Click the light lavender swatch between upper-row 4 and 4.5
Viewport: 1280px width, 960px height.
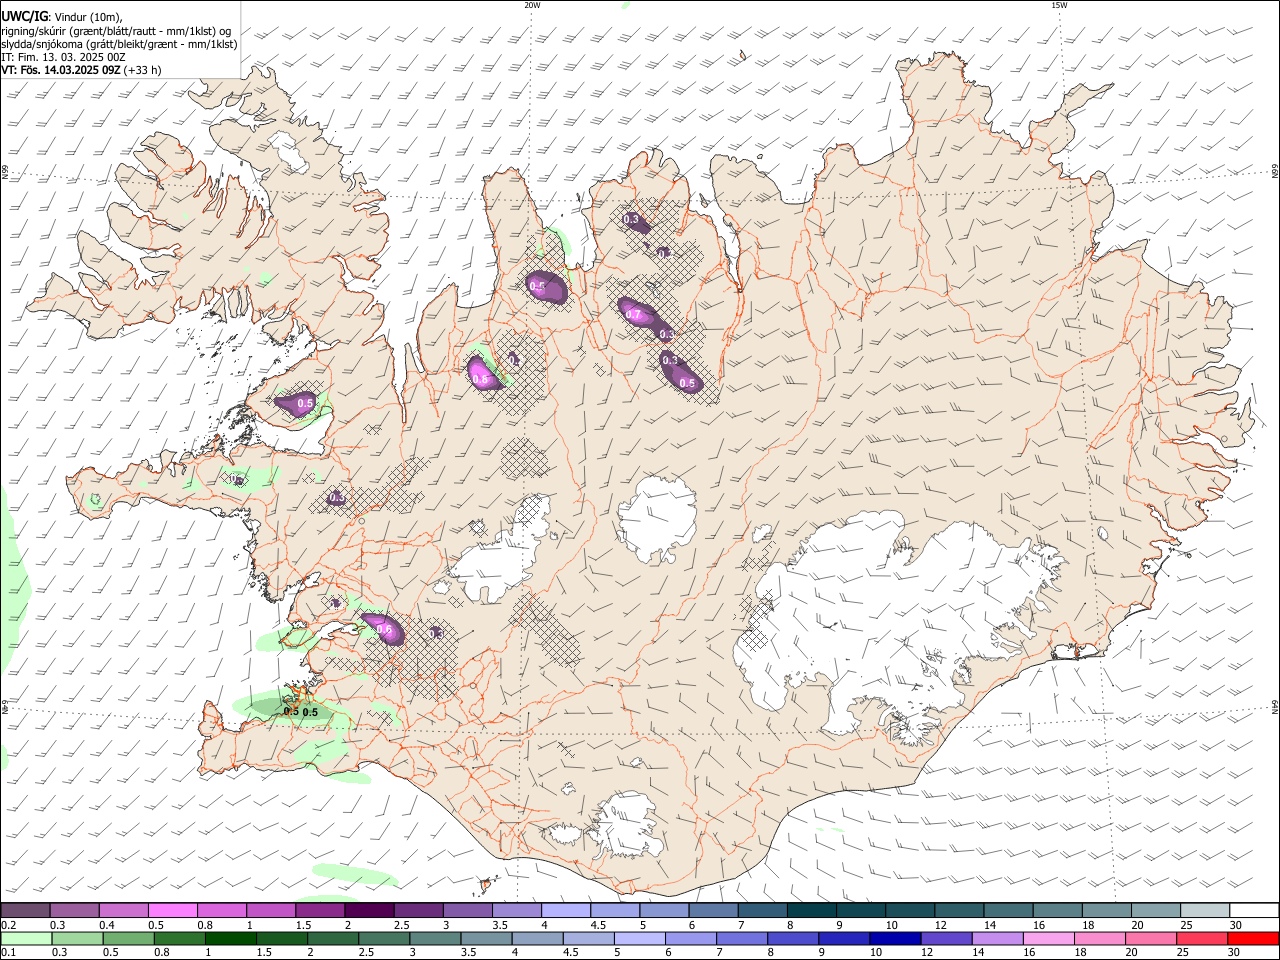tap(565, 910)
